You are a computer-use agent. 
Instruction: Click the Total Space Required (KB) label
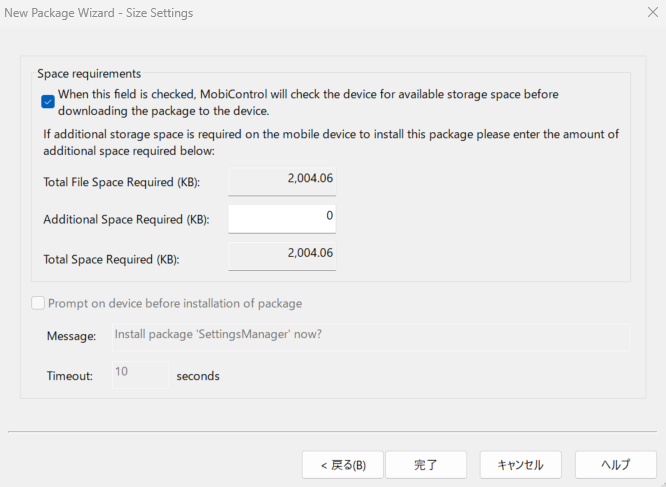111,259
